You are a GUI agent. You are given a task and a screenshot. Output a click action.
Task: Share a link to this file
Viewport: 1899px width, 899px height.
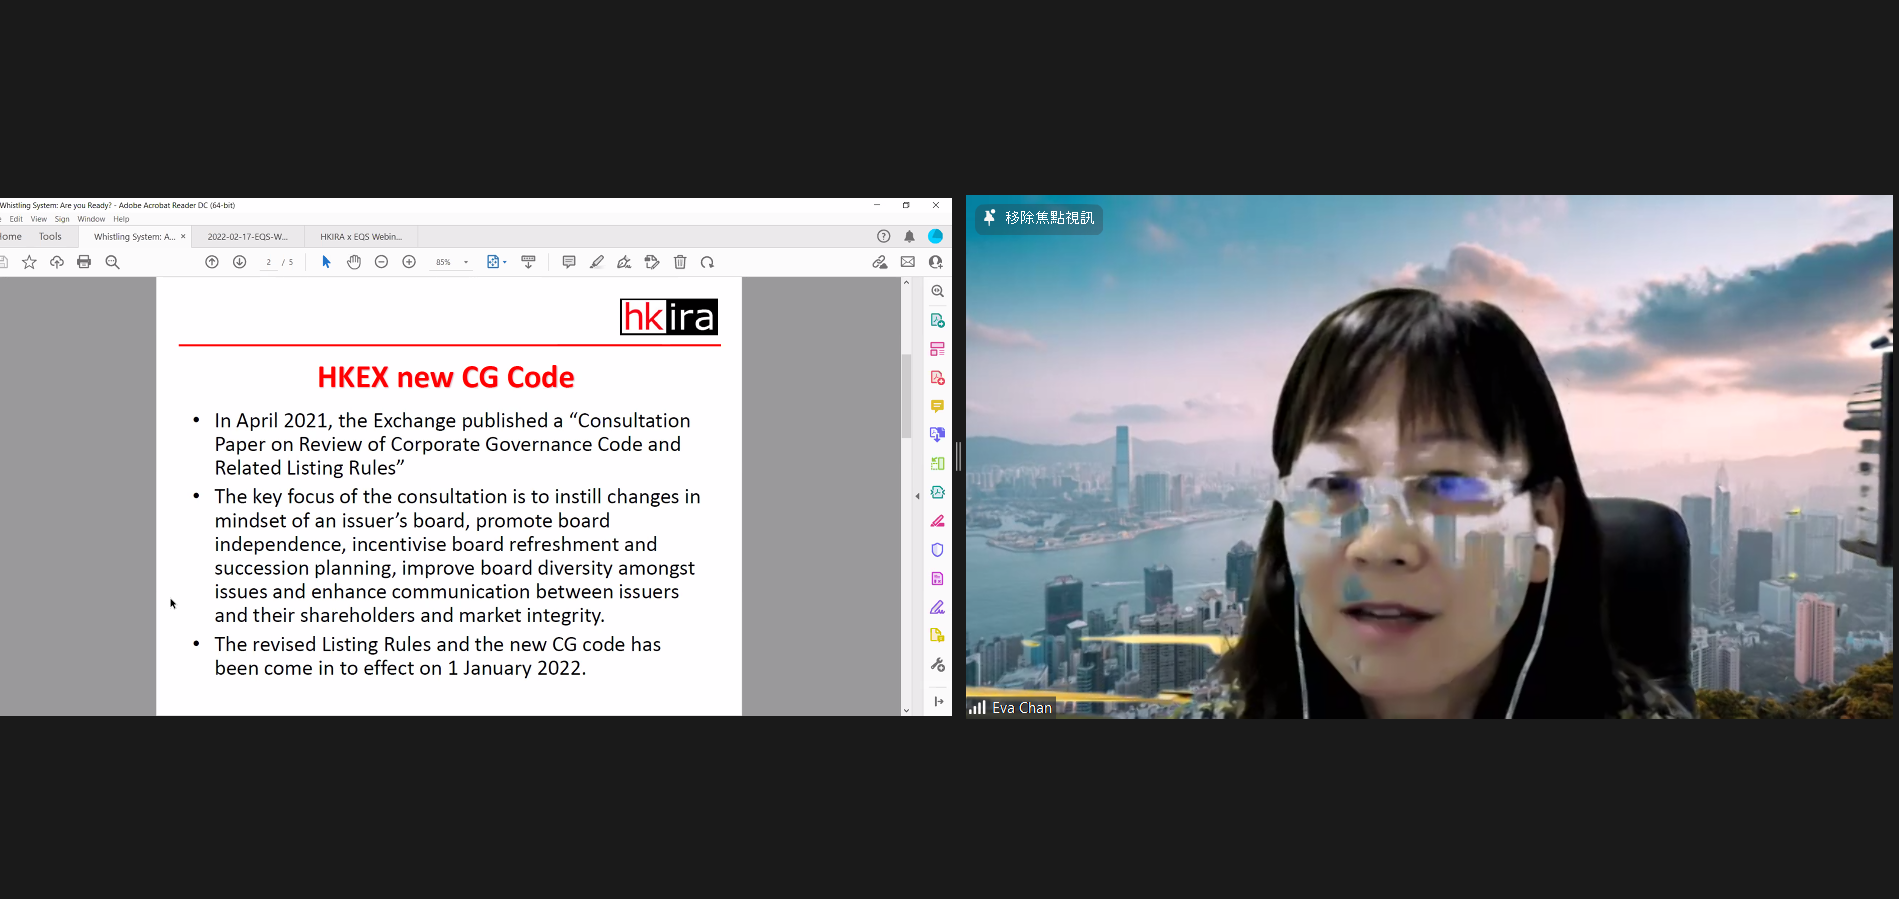[x=880, y=262]
